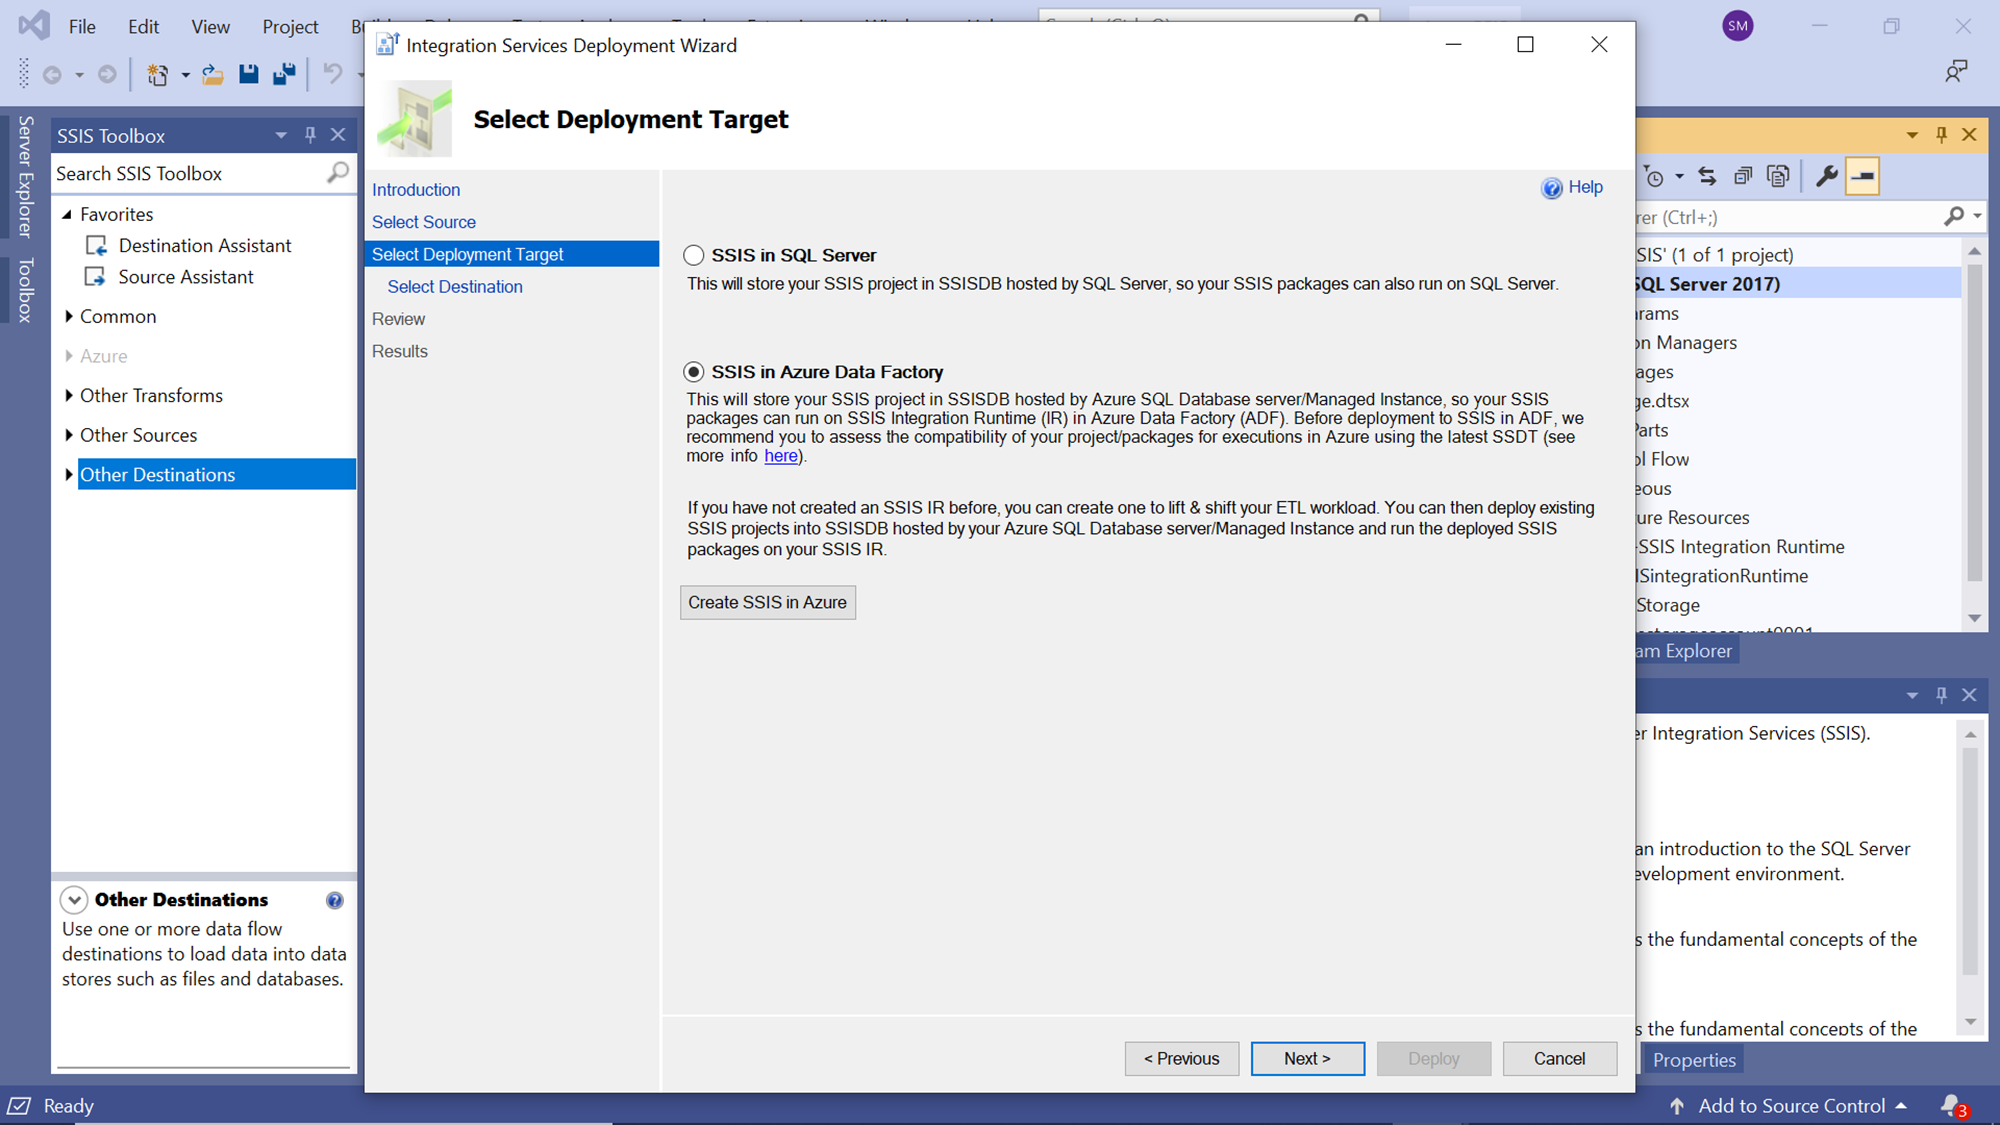This screenshot has height=1125, width=2000.
Task: Click the feedback icon at top right
Action: click(1955, 71)
